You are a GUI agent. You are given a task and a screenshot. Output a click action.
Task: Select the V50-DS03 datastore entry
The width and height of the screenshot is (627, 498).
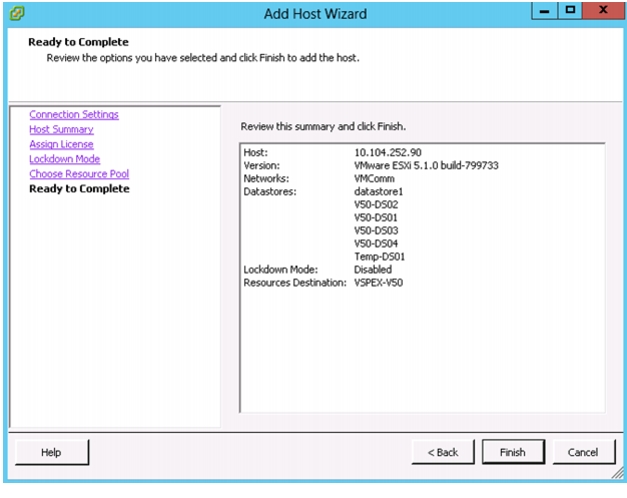pos(376,230)
